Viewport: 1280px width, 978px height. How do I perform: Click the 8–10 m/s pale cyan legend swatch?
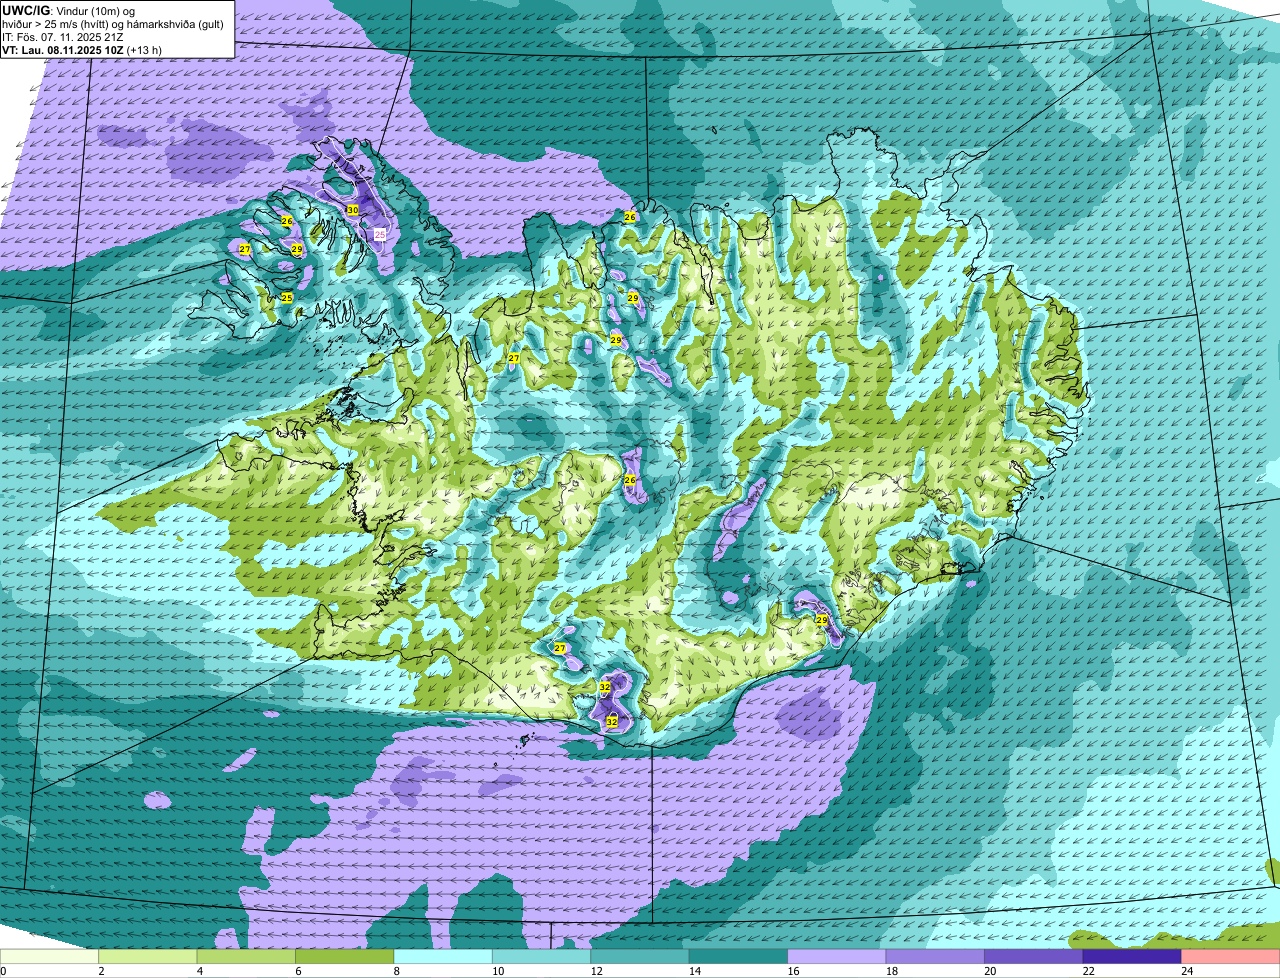click(444, 957)
